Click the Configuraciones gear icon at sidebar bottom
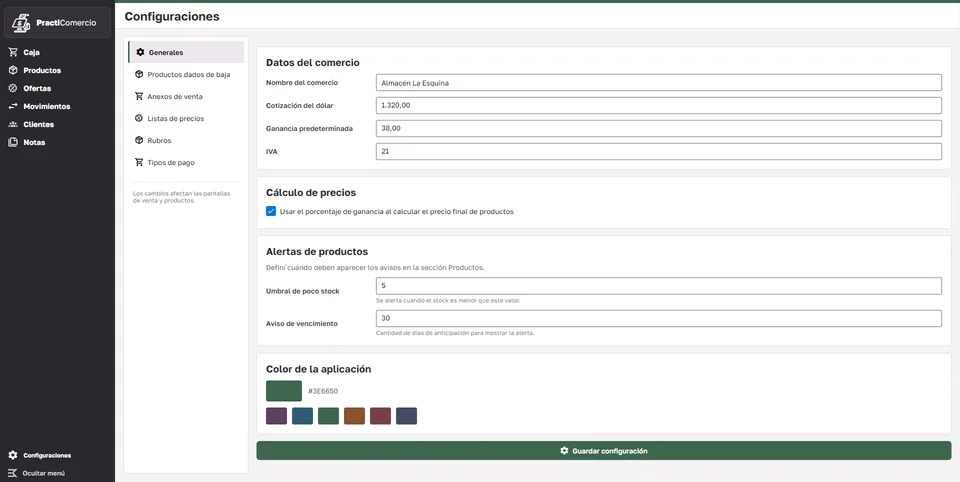Viewport: 960px width, 482px height. (13, 455)
